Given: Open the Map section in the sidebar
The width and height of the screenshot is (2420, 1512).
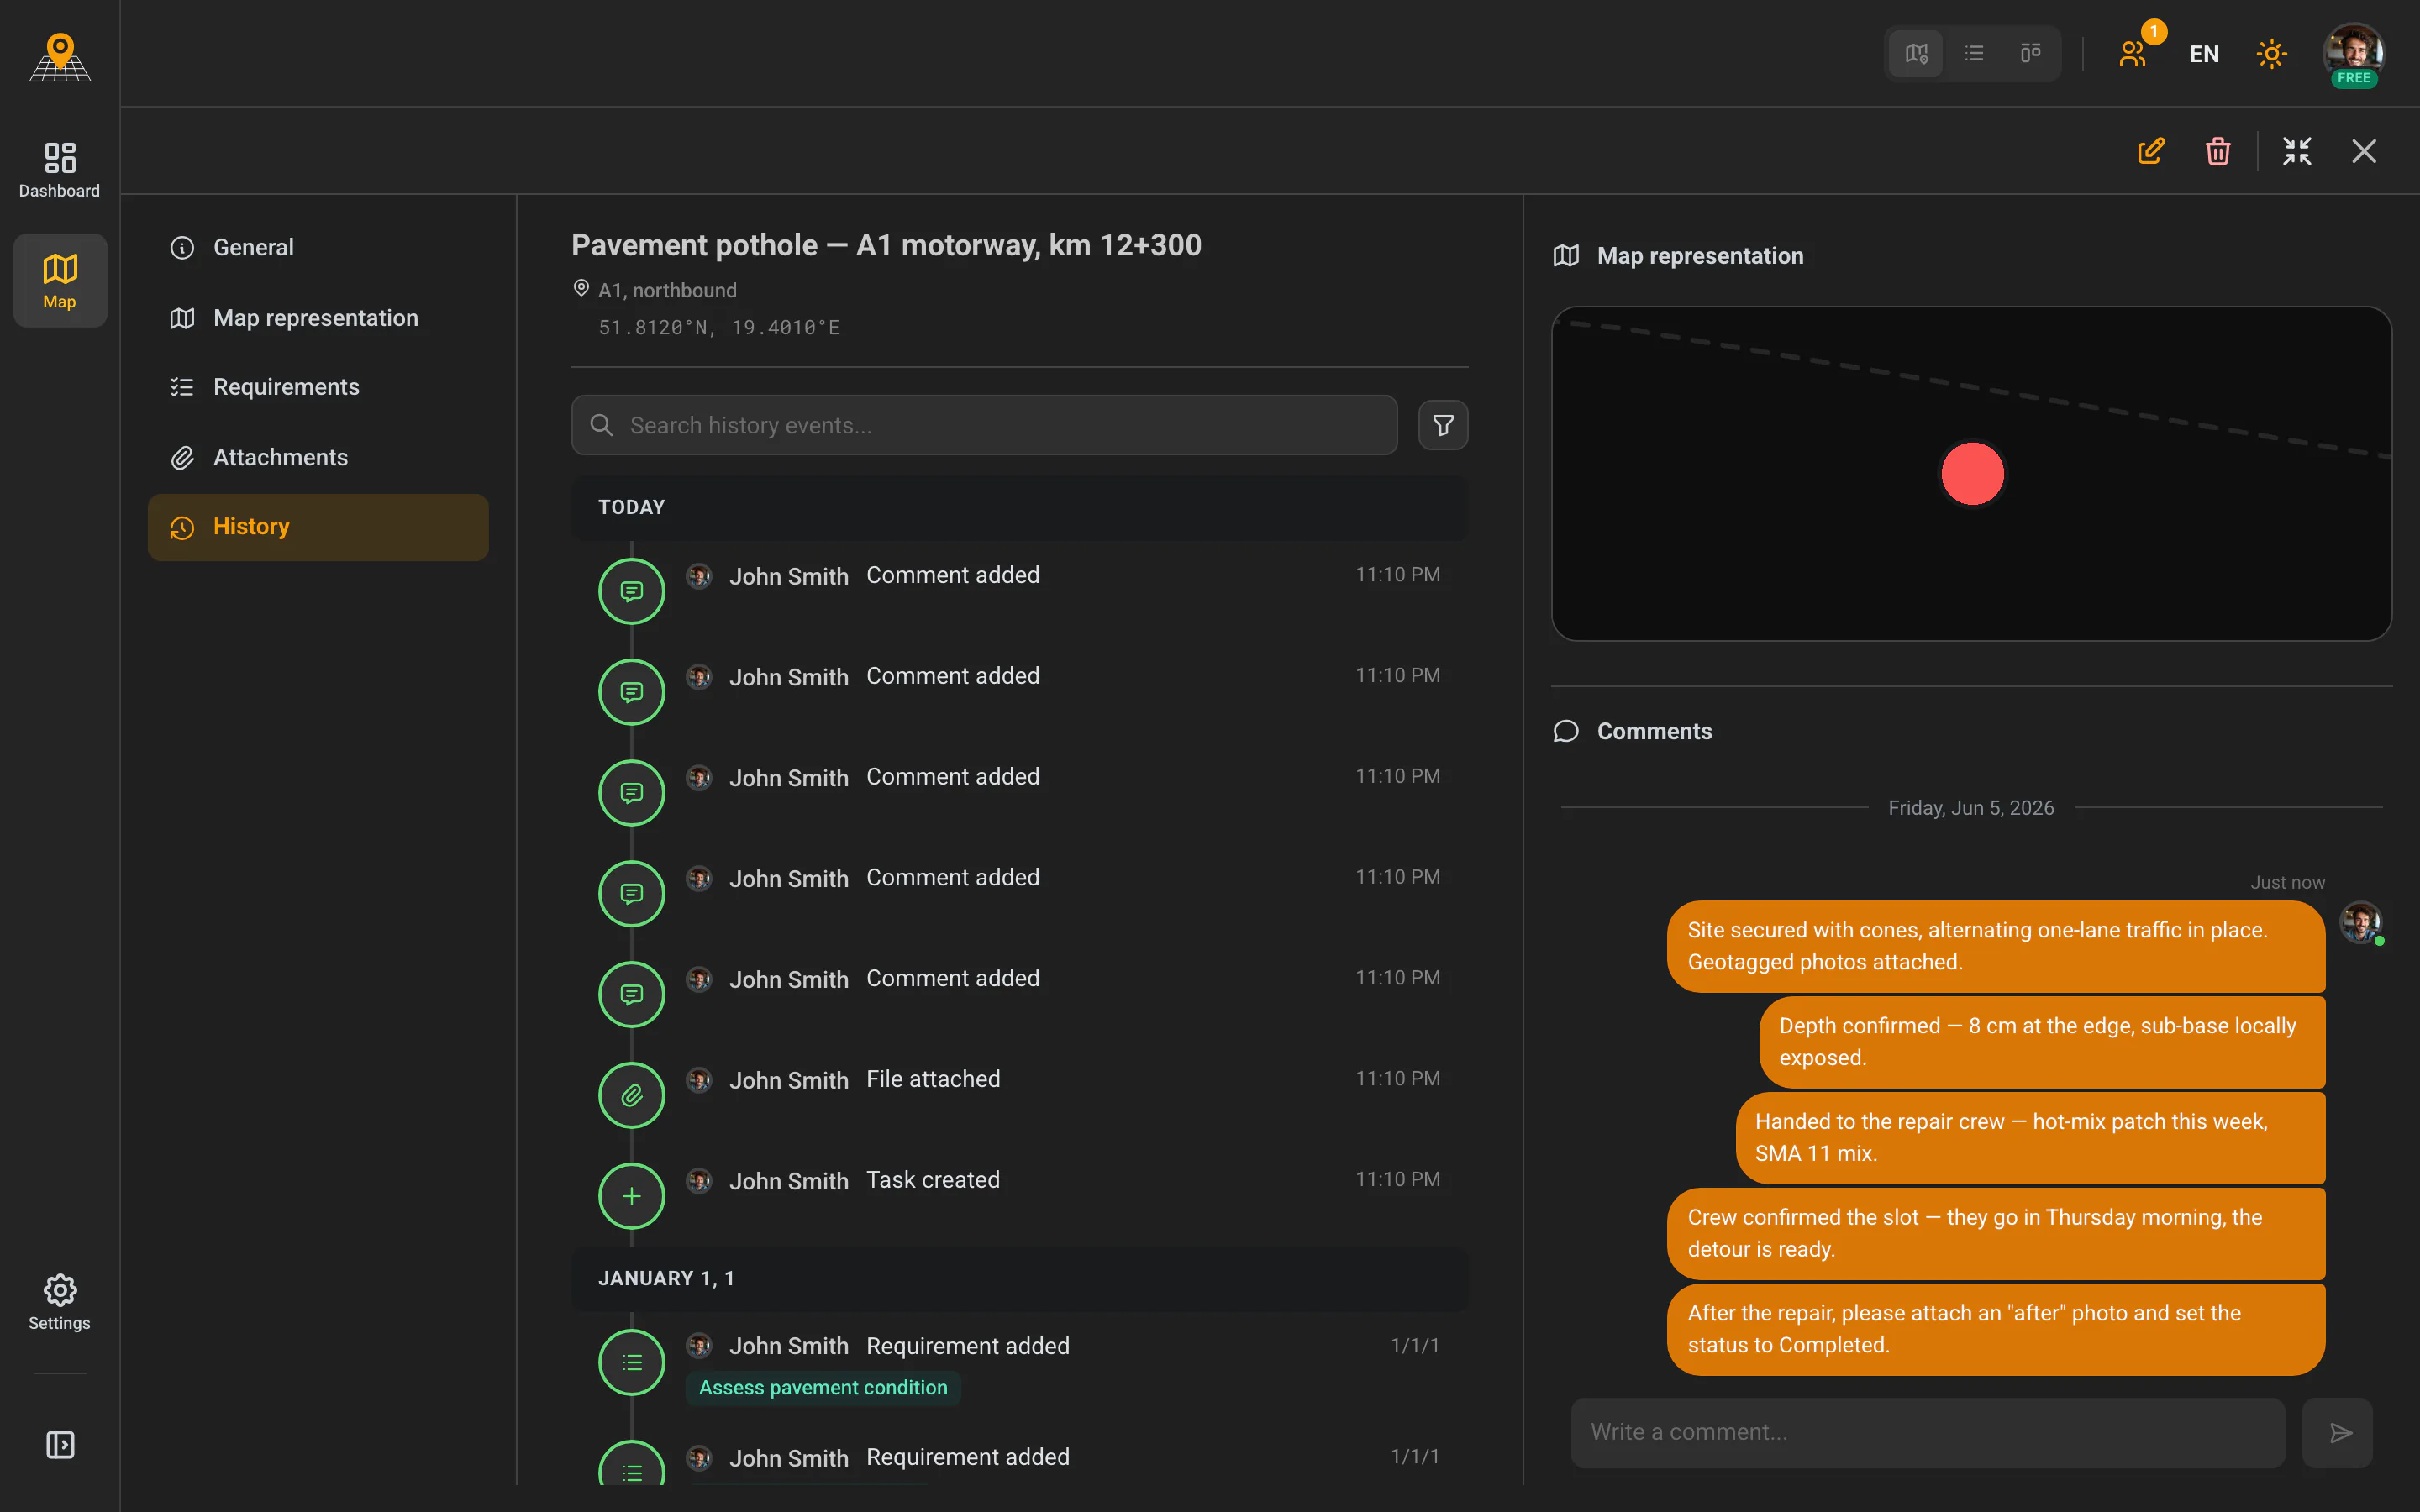Looking at the screenshot, I should (x=60, y=281).
